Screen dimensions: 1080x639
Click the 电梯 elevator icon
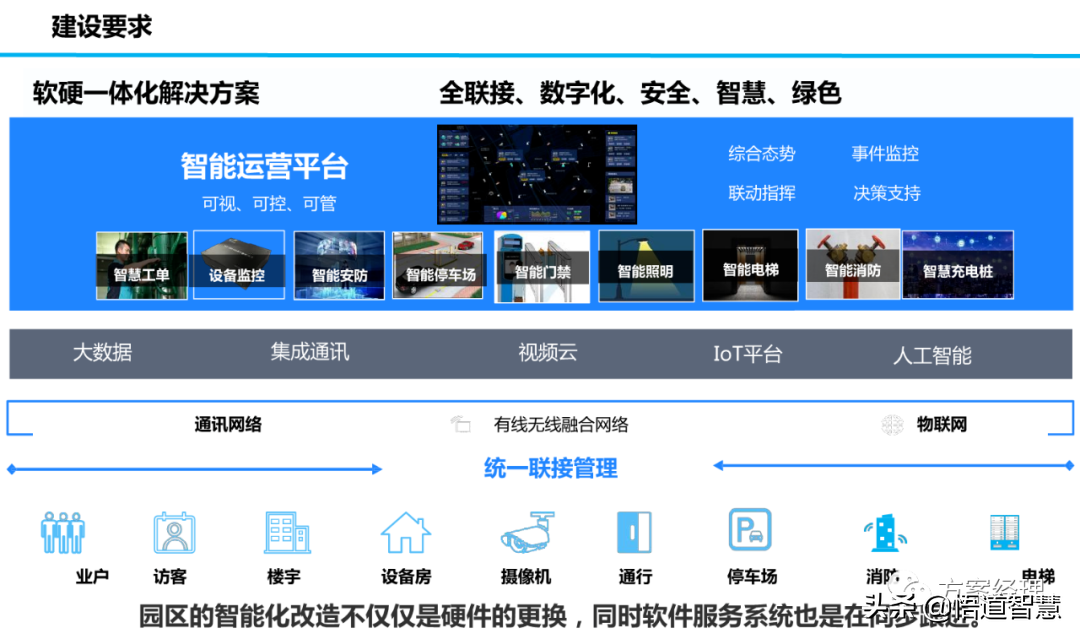click(x=1004, y=532)
